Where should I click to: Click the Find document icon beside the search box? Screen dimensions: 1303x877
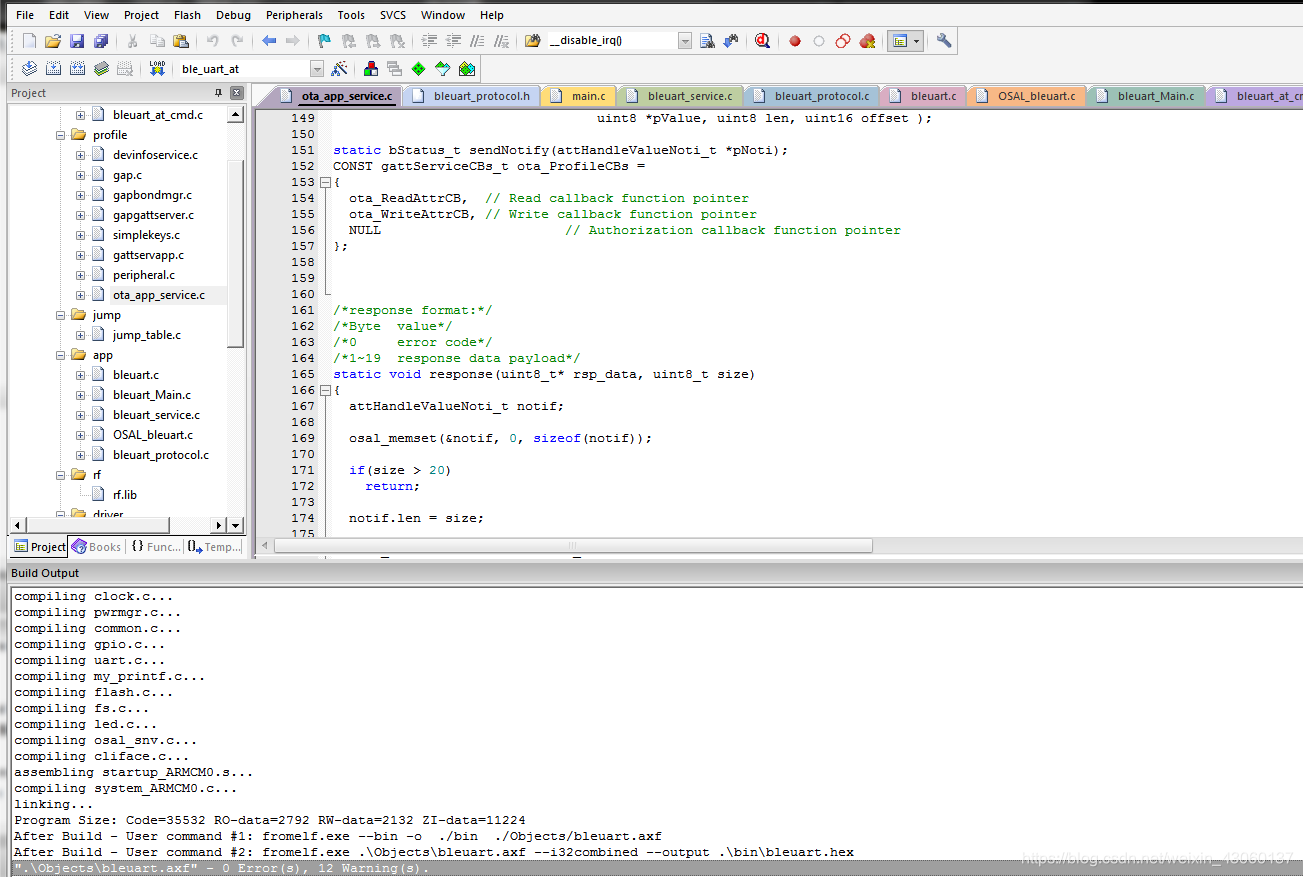coord(707,41)
